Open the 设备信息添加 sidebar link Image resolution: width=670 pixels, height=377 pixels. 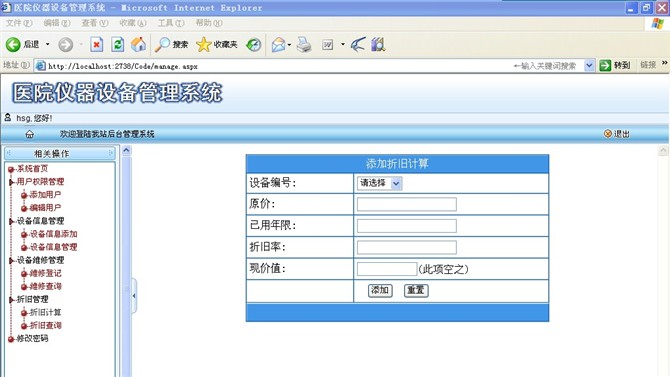point(53,234)
